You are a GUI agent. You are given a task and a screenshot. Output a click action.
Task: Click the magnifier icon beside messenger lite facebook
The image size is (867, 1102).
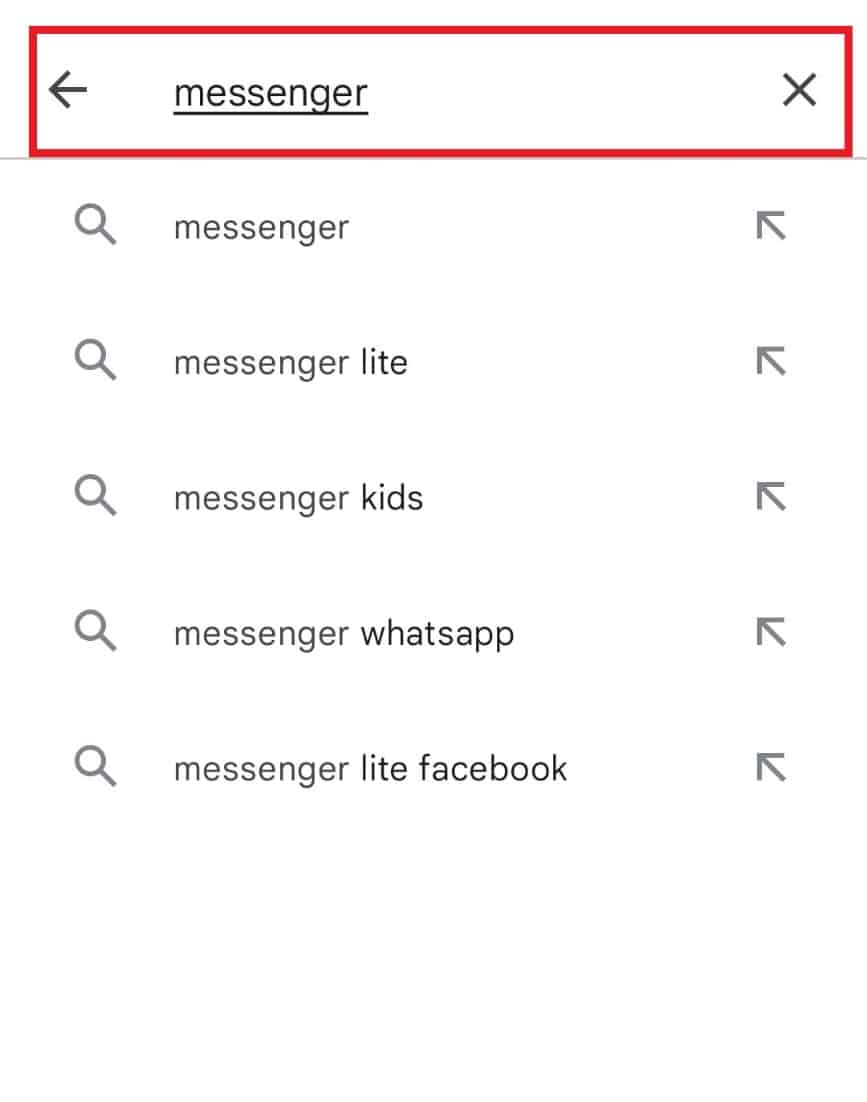tap(95, 767)
